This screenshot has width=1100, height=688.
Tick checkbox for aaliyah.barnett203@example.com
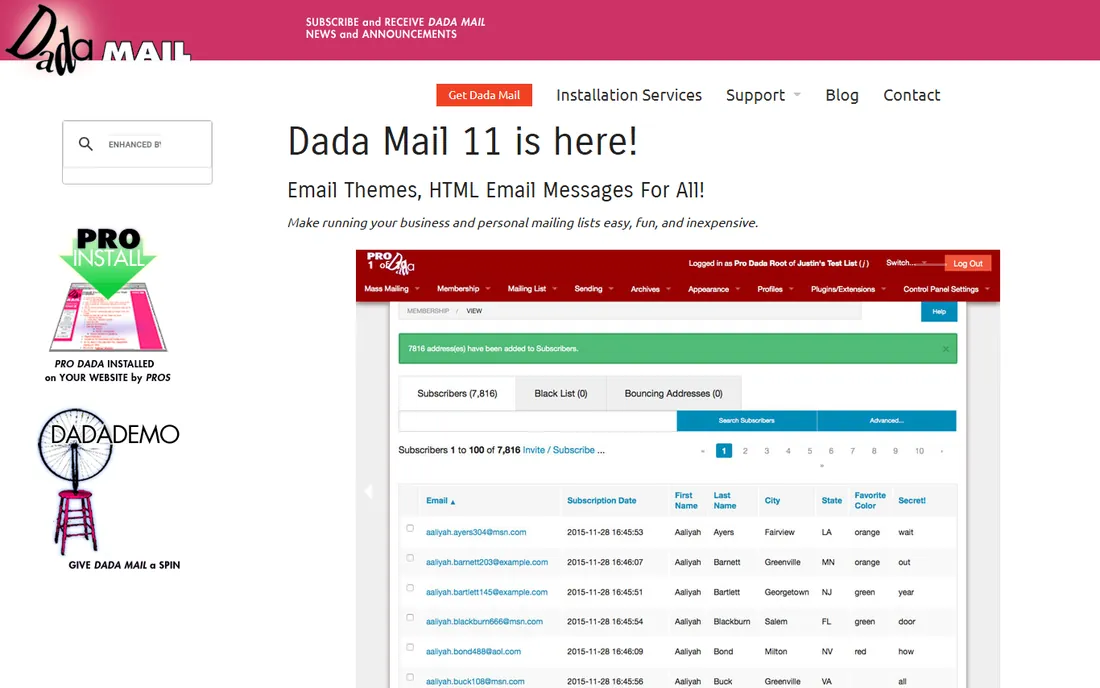[x=410, y=558]
